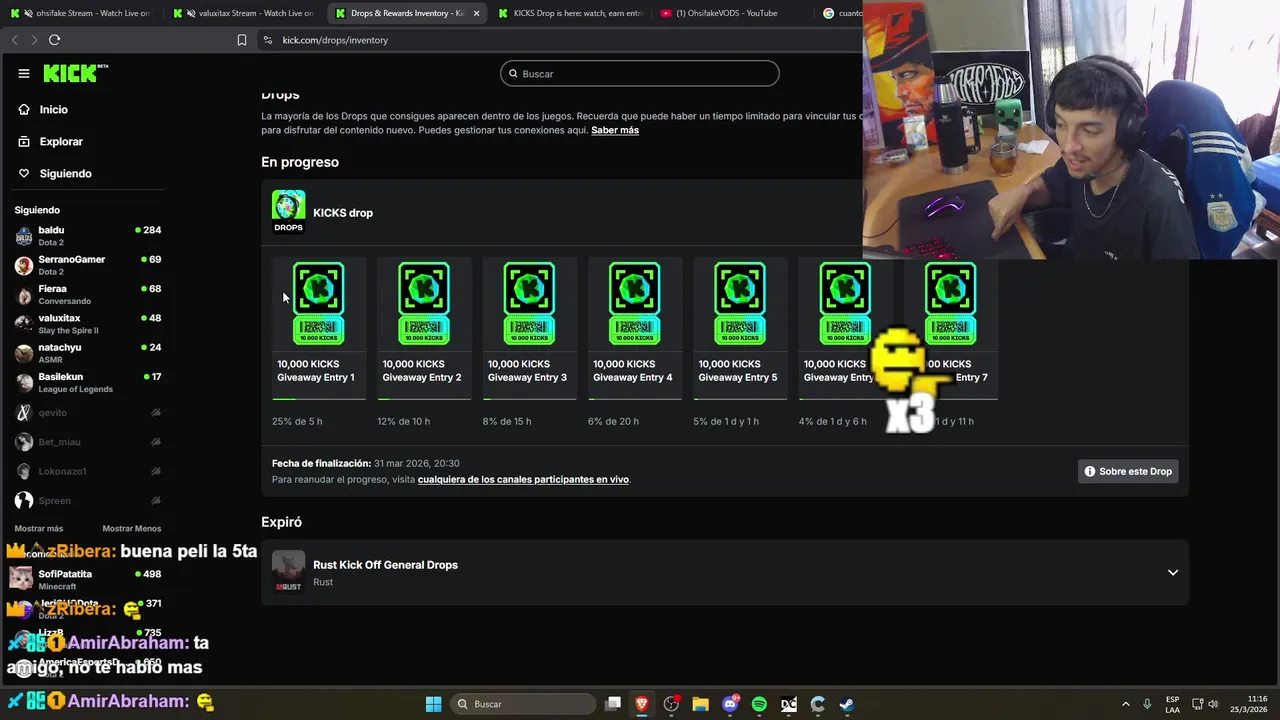Select Giveaway Entry 7 reward icon
The width and height of the screenshot is (1280, 720).
pyautogui.click(x=950, y=304)
